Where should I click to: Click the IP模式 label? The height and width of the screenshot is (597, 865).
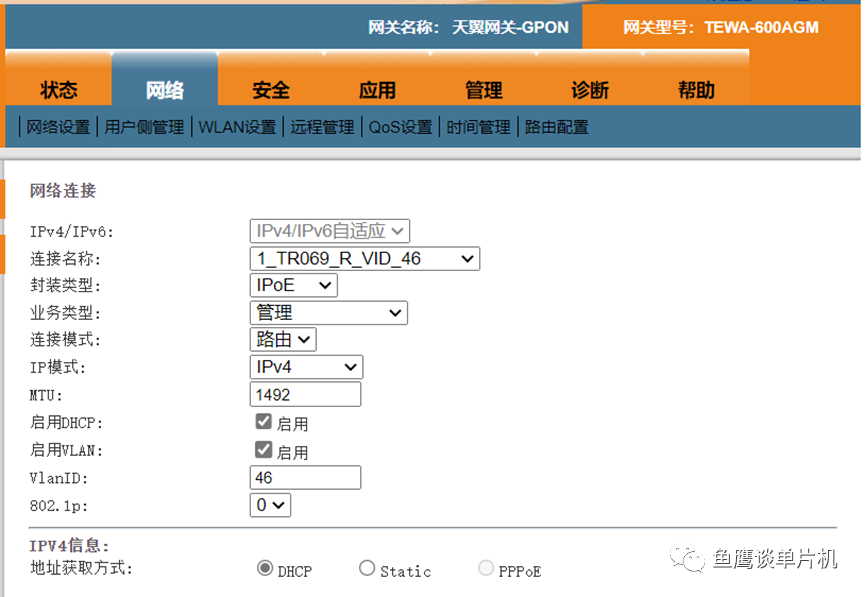click(57, 367)
